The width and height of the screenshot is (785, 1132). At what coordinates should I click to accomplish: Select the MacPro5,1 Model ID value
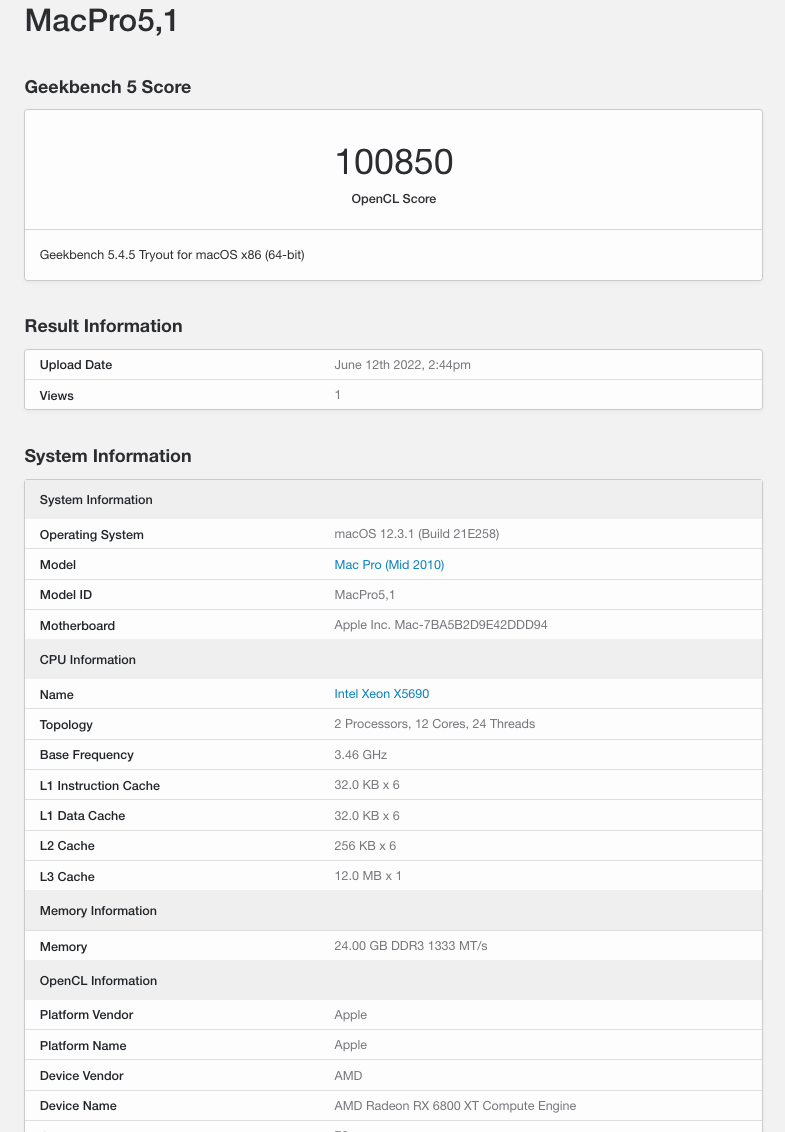365,595
